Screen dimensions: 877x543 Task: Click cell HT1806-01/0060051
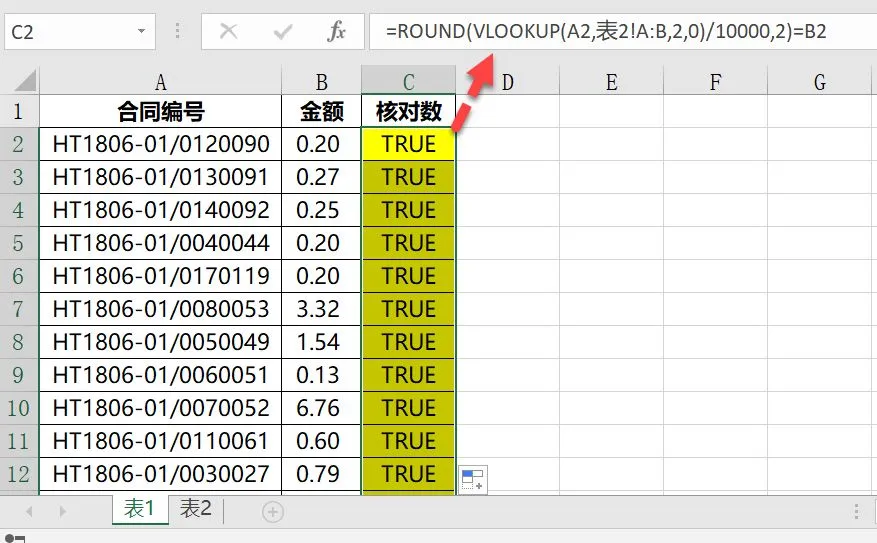161,375
